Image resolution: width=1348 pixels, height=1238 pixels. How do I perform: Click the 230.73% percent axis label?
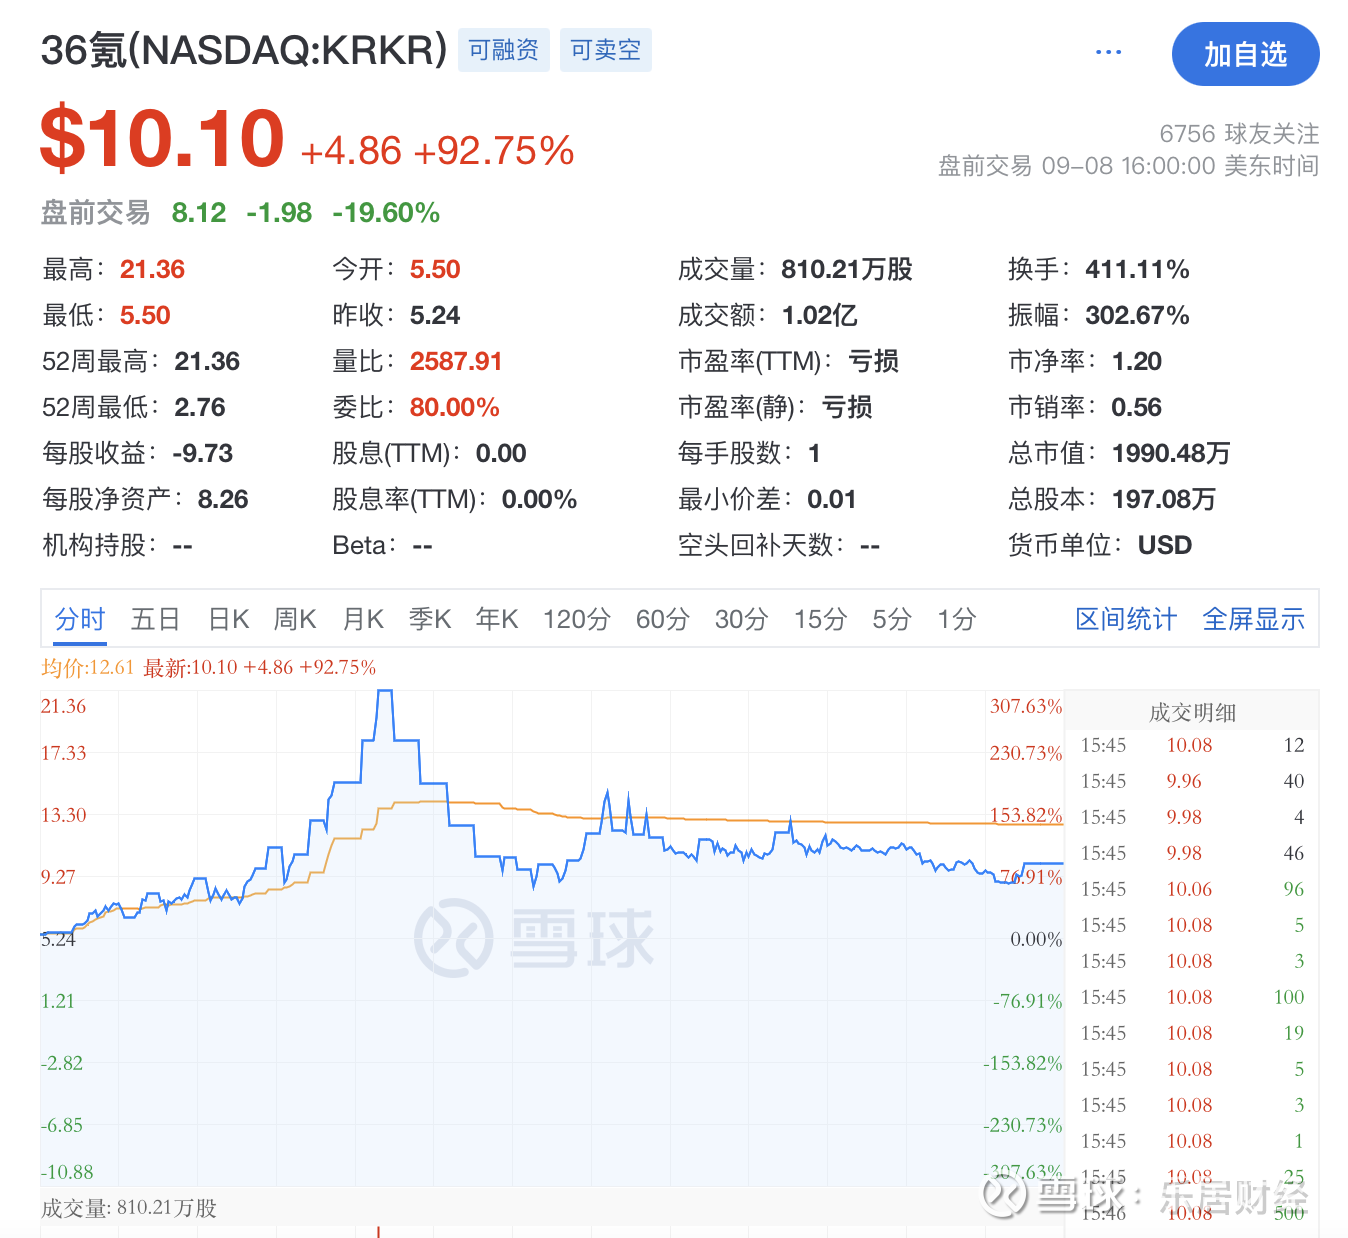coord(1026,753)
